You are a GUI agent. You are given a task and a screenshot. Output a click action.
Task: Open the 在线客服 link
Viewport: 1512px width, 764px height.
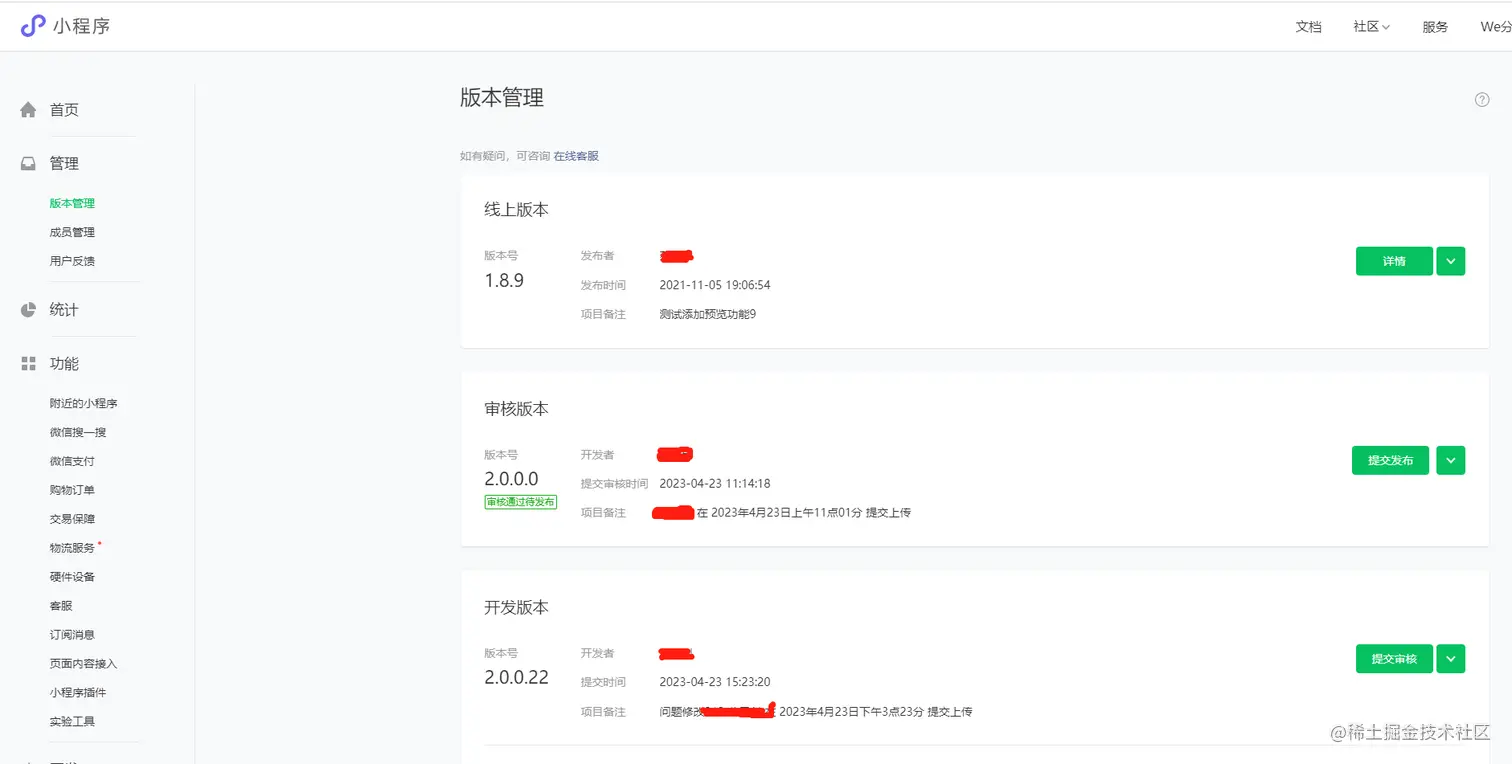tap(576, 156)
